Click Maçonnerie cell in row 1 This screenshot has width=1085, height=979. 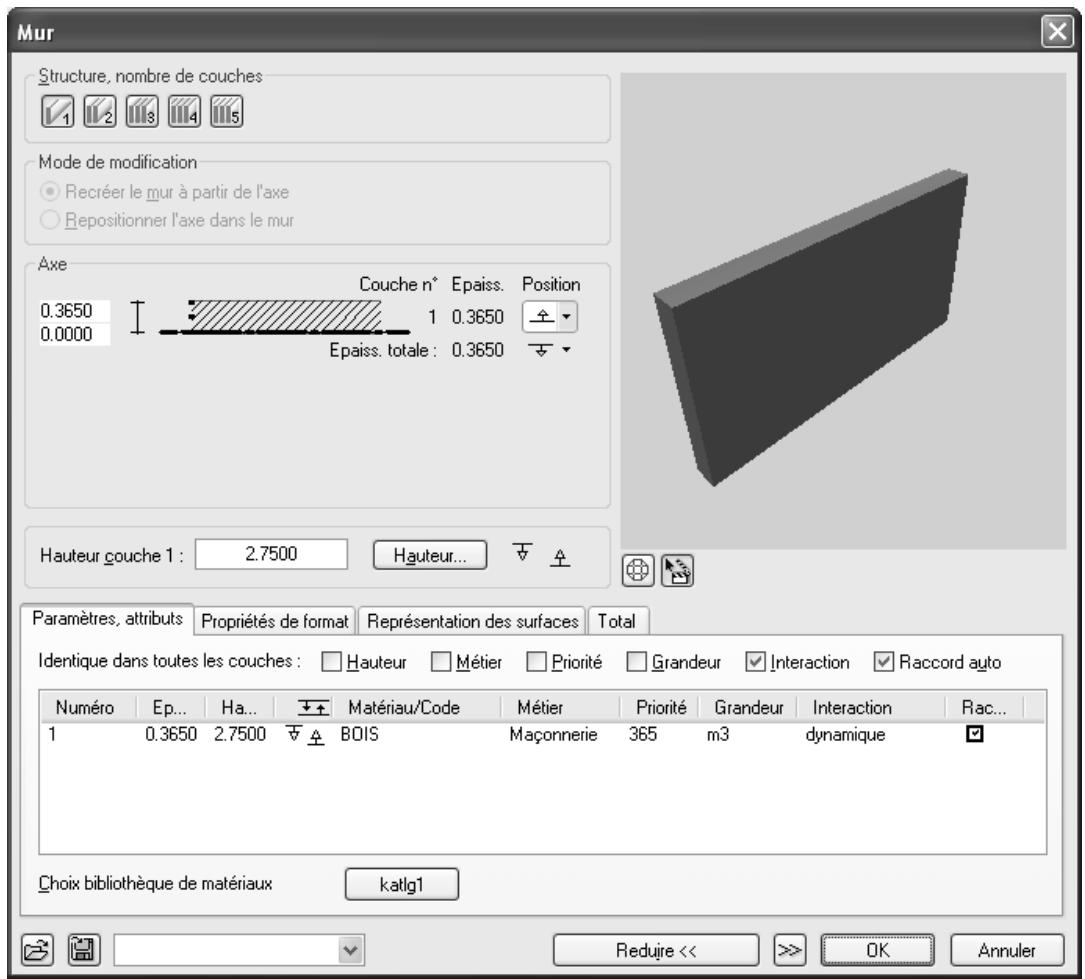click(554, 734)
